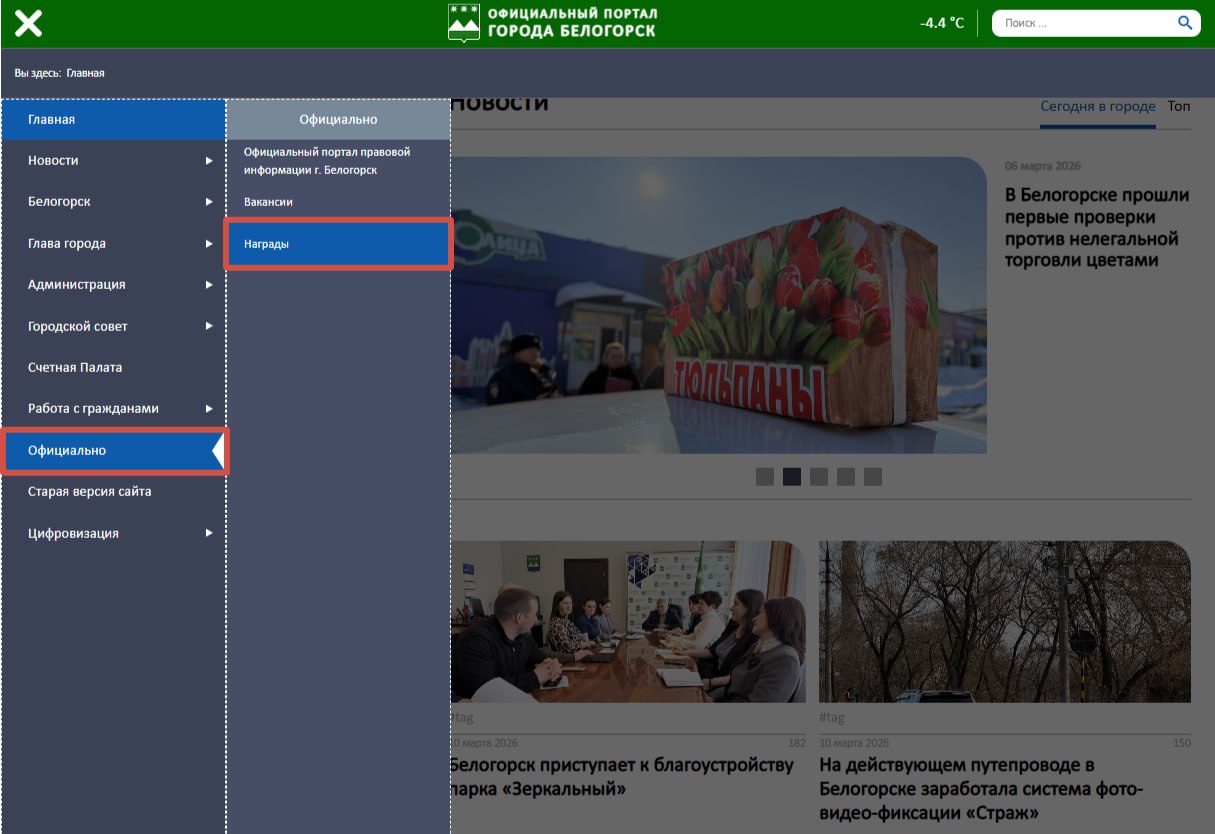Click the Поиск search input field
The height and width of the screenshot is (834, 1215).
(1080, 23)
